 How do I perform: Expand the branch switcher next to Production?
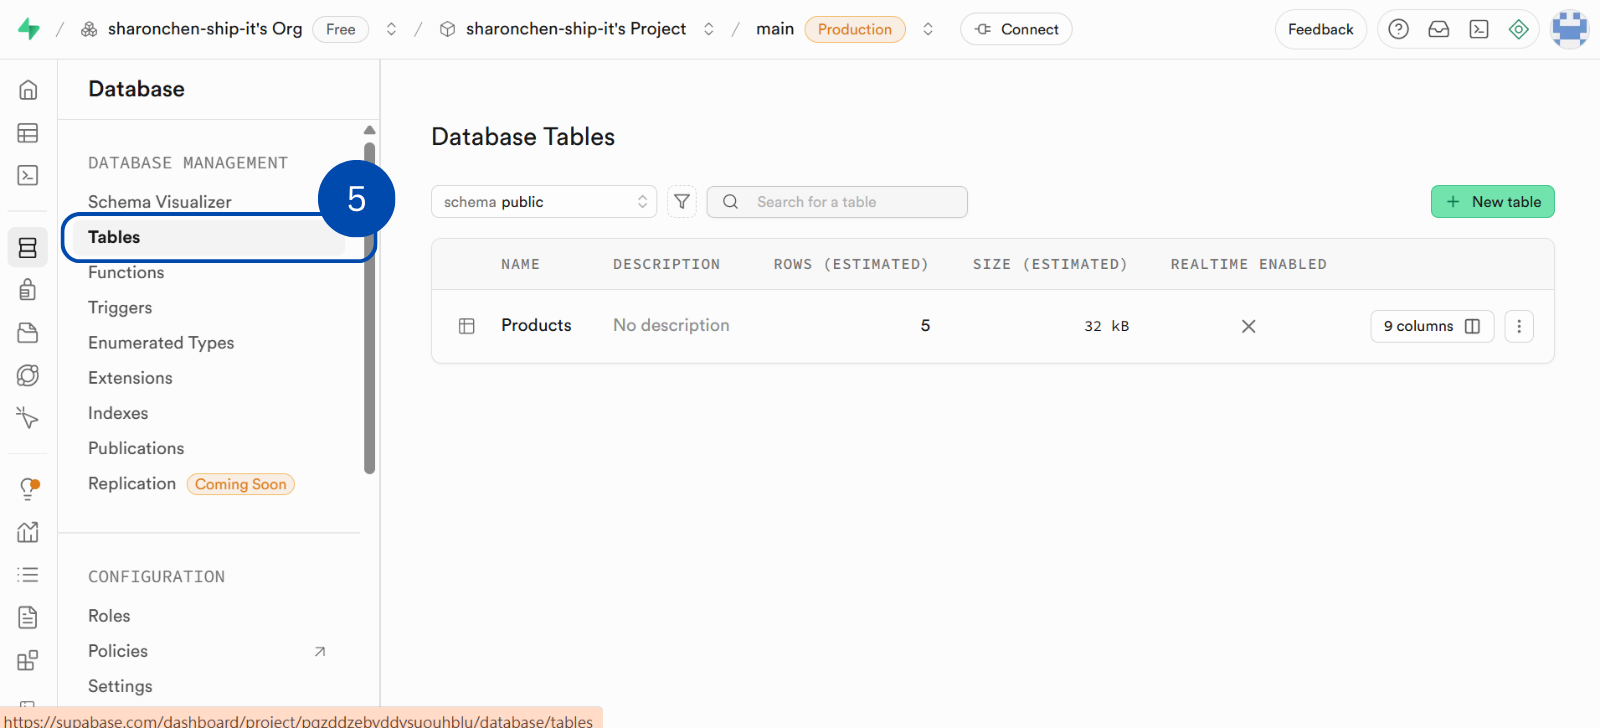point(928,30)
